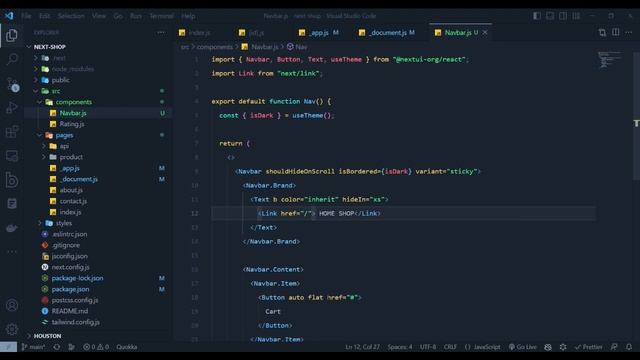This screenshot has width=640, height=360.
Task: Open about.js in the explorer
Action: (71, 190)
